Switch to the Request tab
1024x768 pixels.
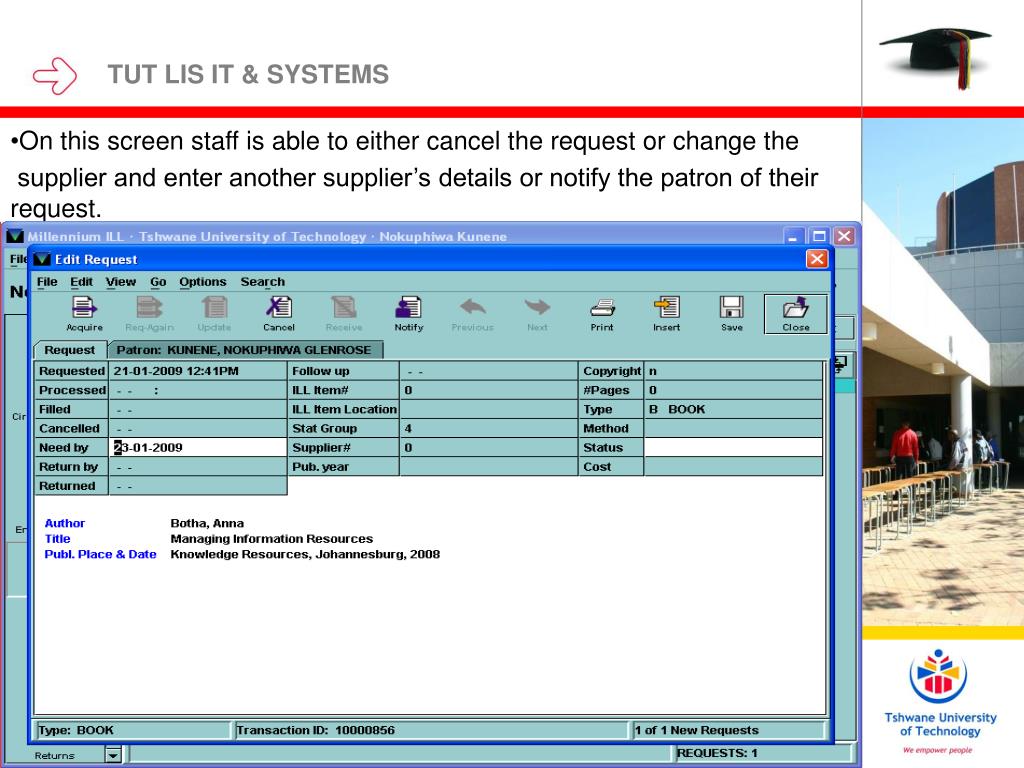(70, 350)
